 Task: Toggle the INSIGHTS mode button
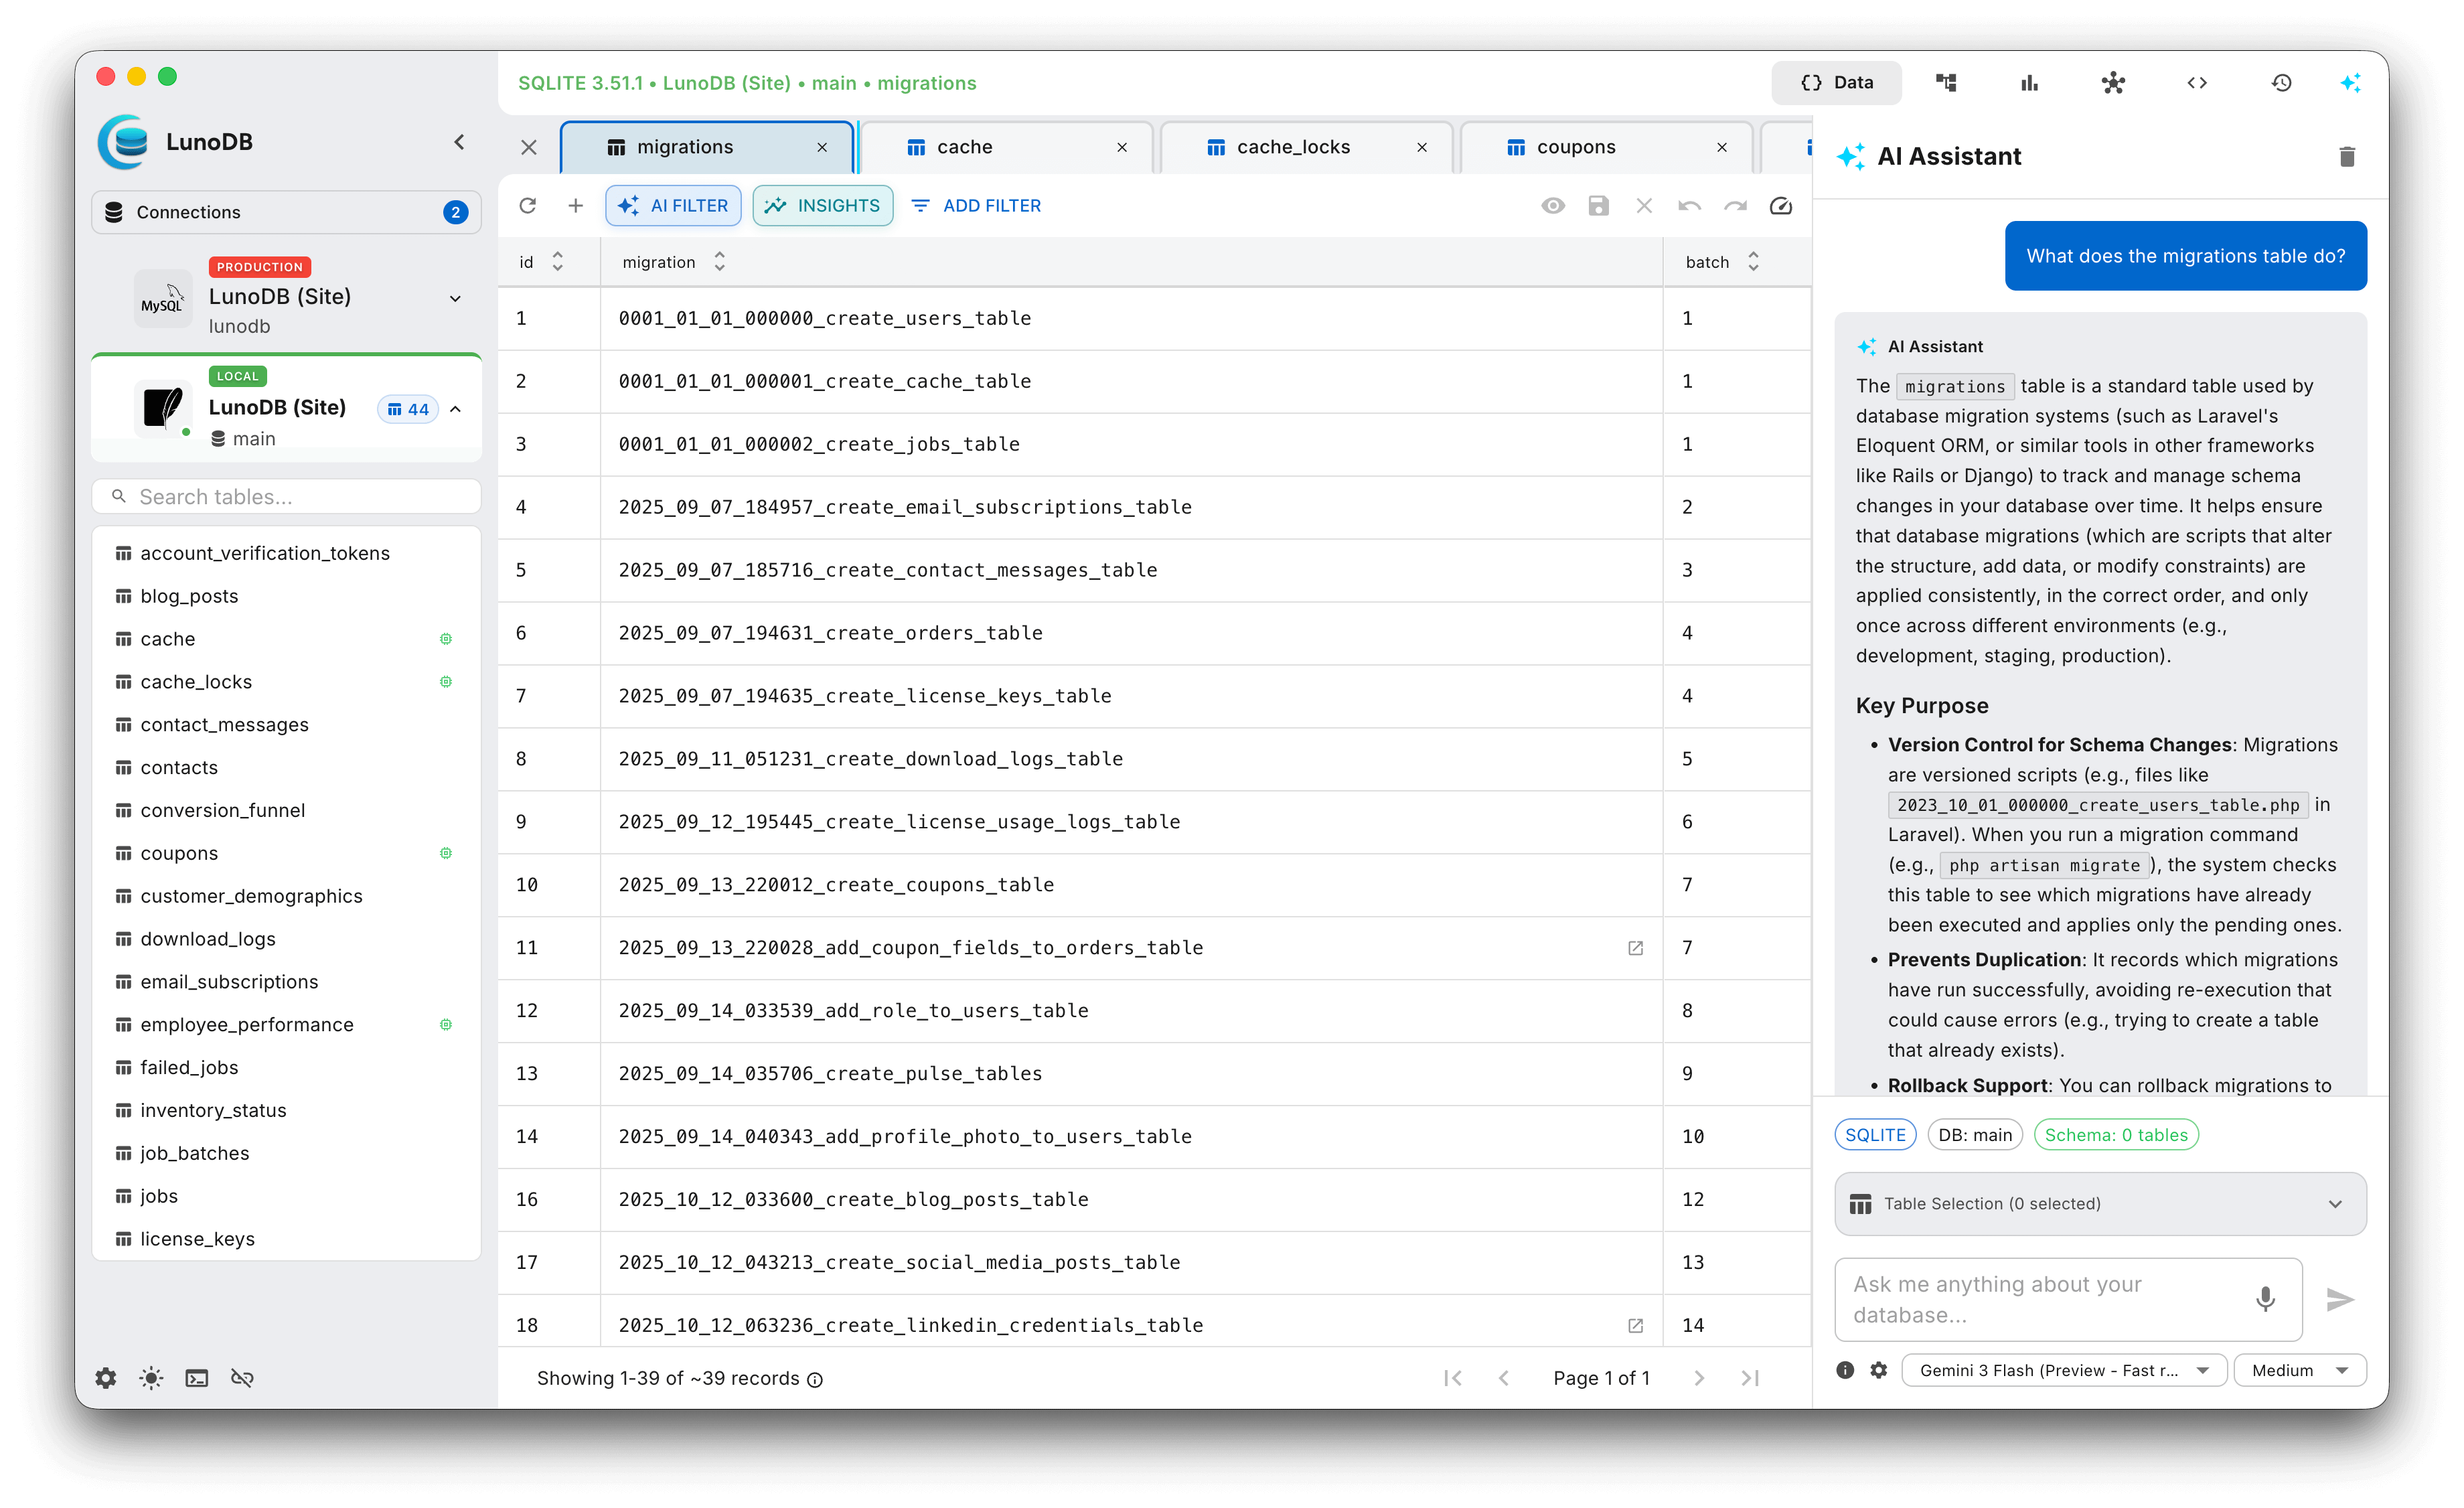pos(822,205)
